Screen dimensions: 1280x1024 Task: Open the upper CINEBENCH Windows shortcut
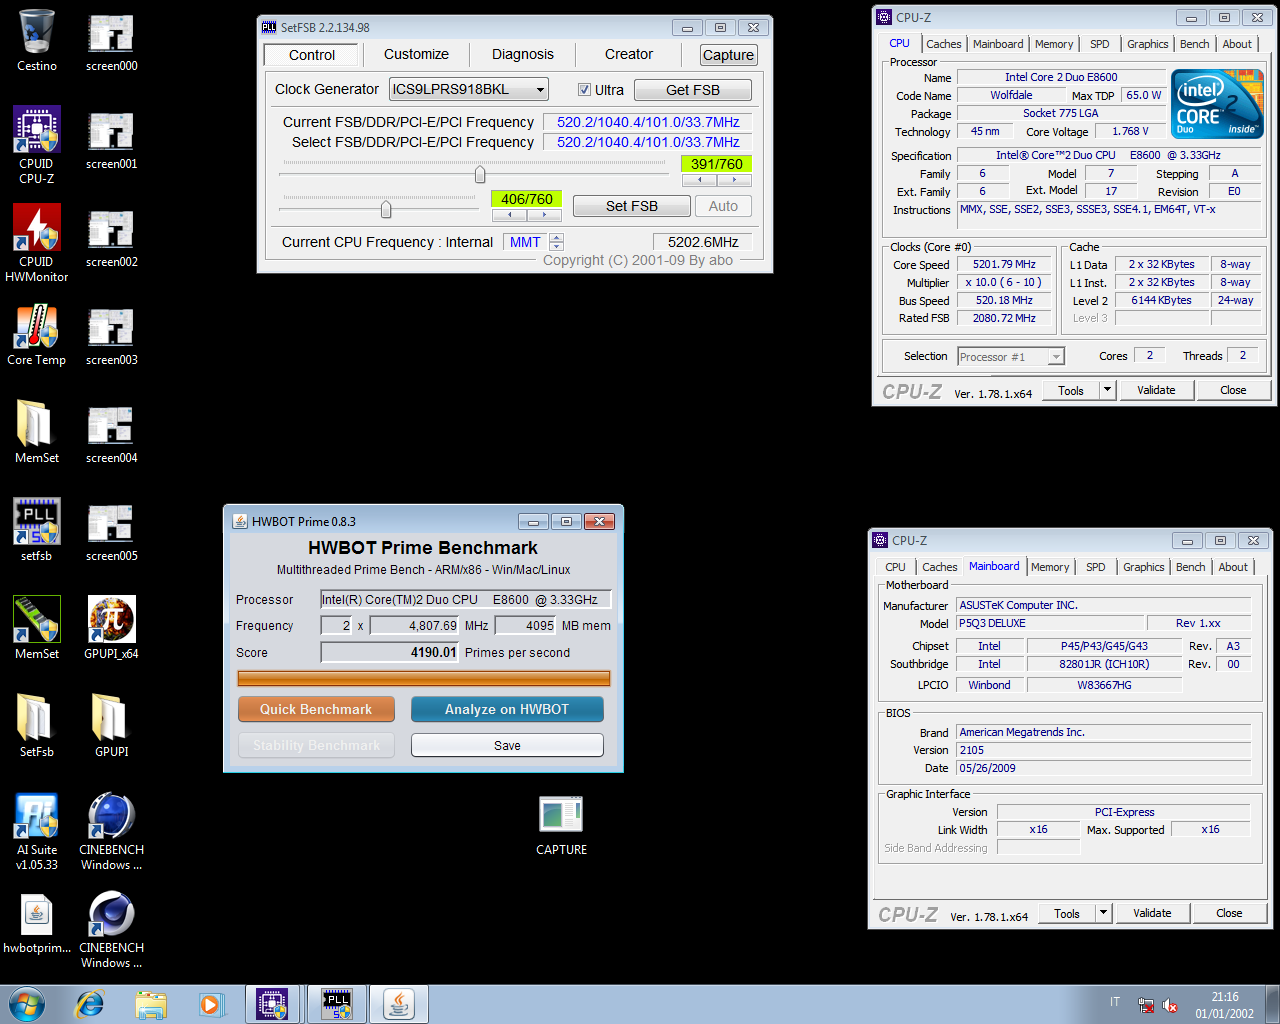pyautogui.click(x=112, y=831)
